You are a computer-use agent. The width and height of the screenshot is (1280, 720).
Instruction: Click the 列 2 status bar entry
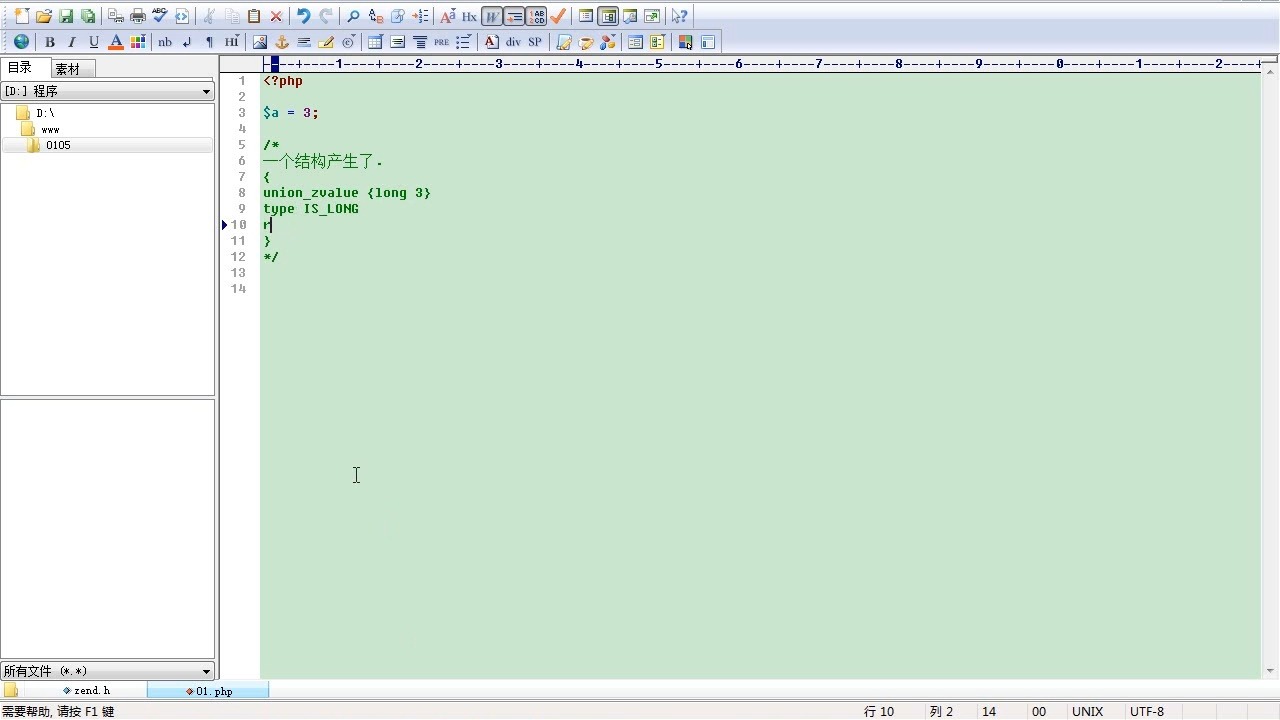(942, 711)
